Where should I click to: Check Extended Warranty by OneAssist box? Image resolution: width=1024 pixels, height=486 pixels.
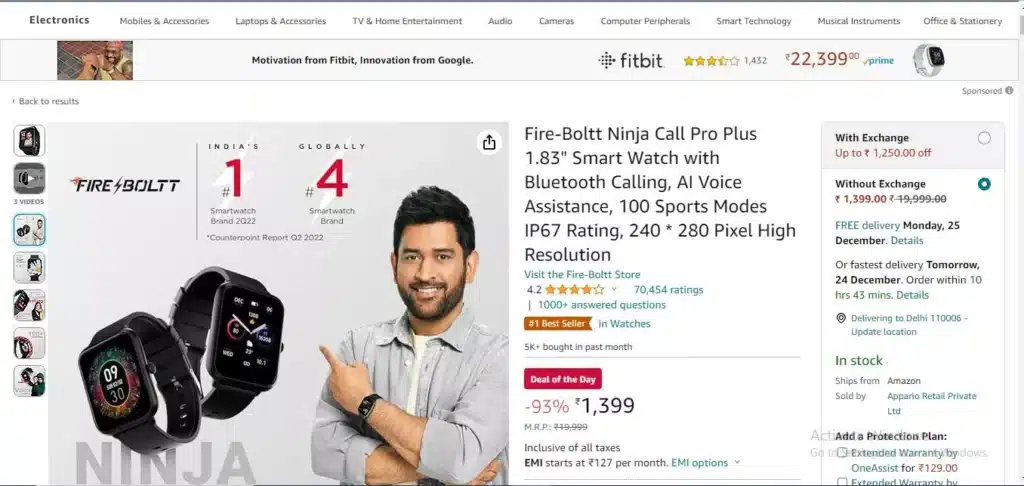[x=842, y=452]
